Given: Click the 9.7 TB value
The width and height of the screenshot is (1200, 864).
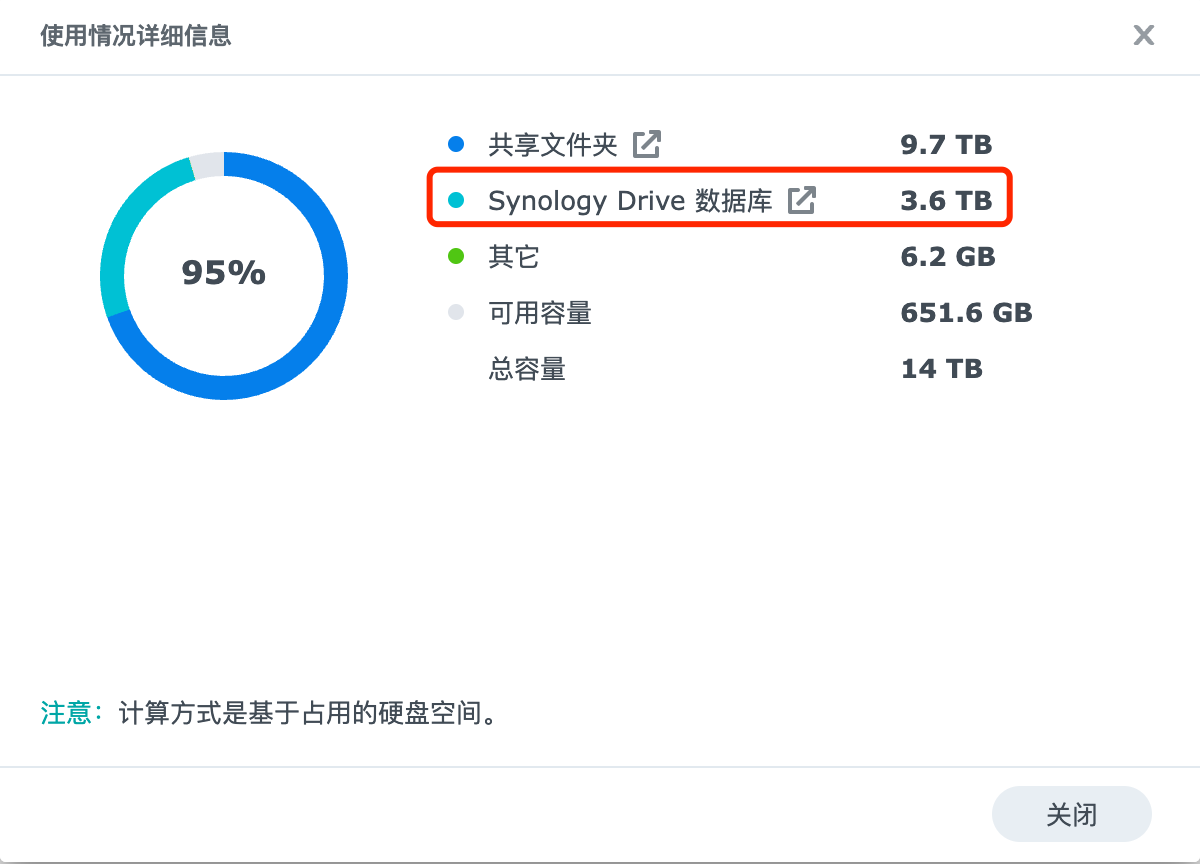Looking at the screenshot, I should (946, 144).
